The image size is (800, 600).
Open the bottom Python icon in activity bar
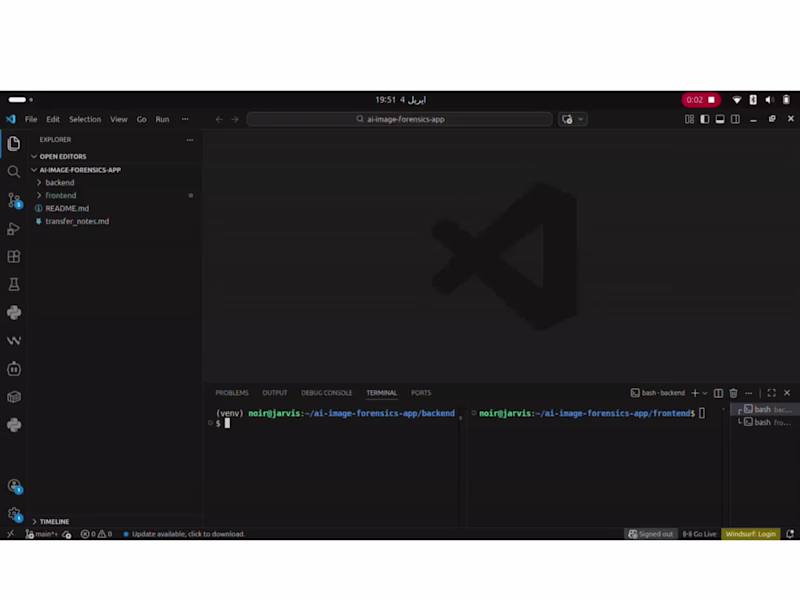(14, 424)
